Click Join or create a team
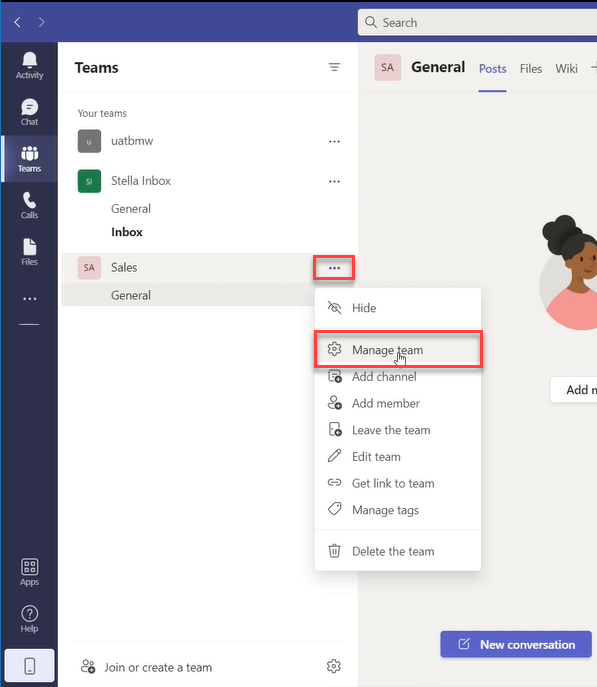 click(x=158, y=667)
